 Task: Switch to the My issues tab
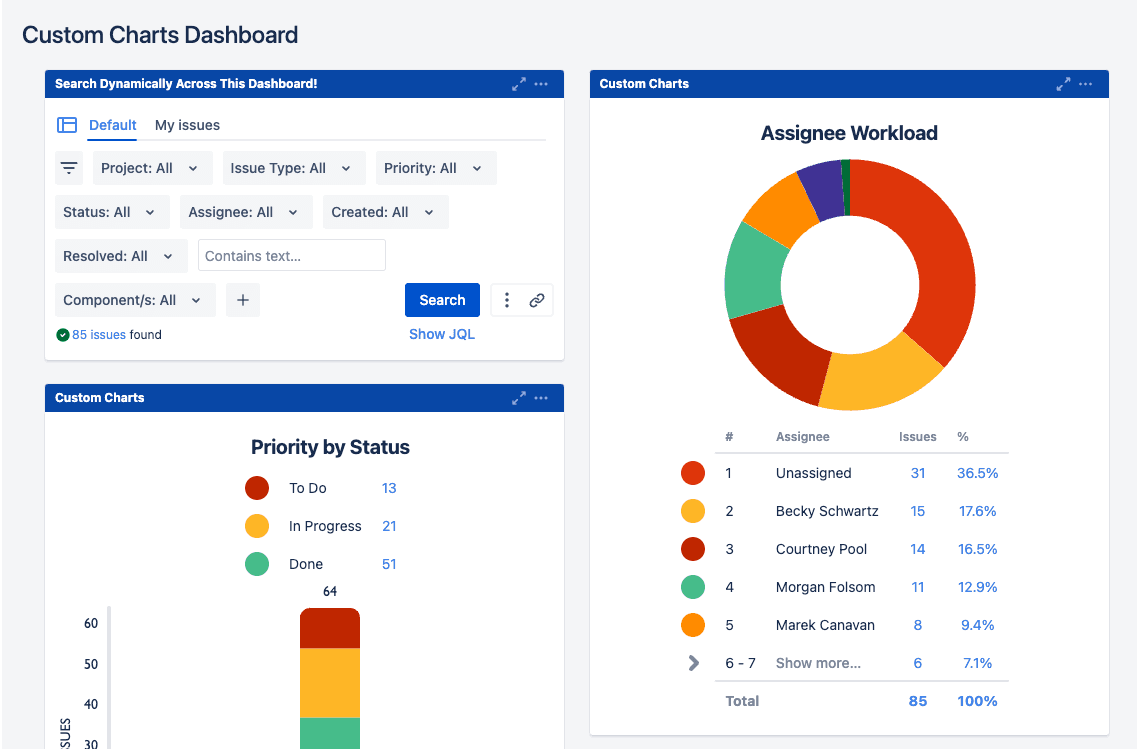click(187, 125)
